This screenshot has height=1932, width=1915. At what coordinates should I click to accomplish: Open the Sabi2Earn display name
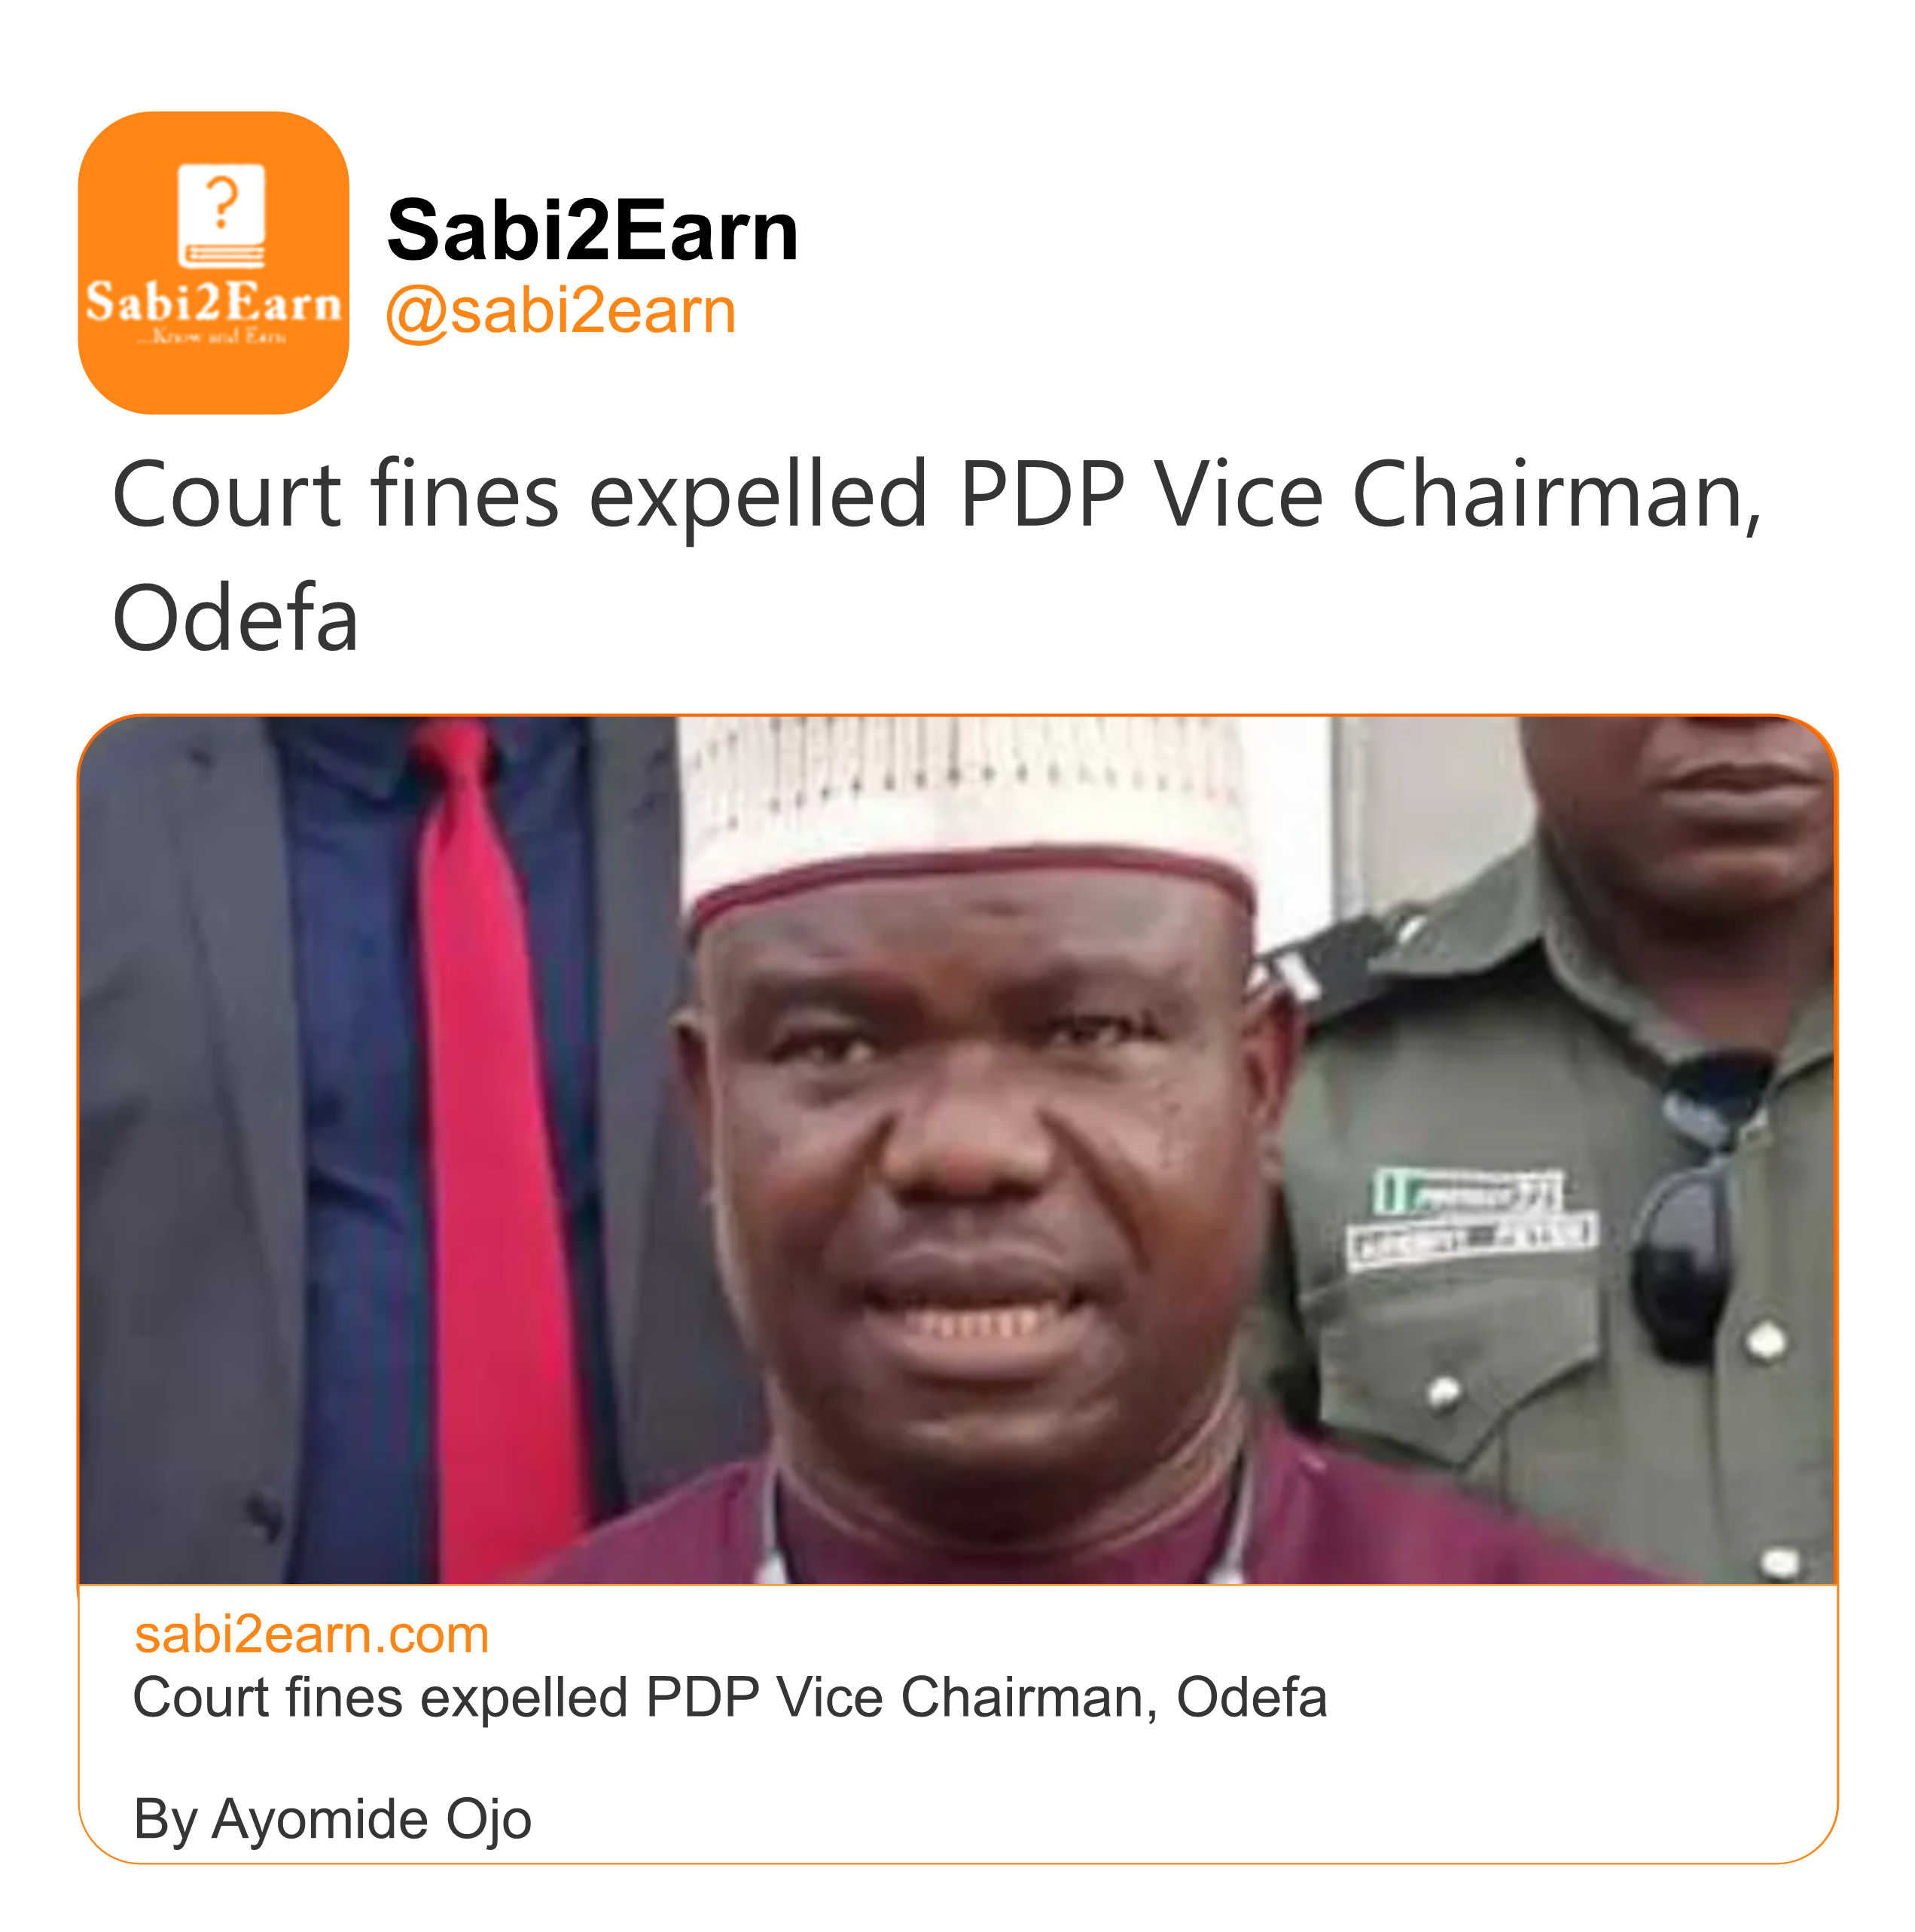coord(592,231)
